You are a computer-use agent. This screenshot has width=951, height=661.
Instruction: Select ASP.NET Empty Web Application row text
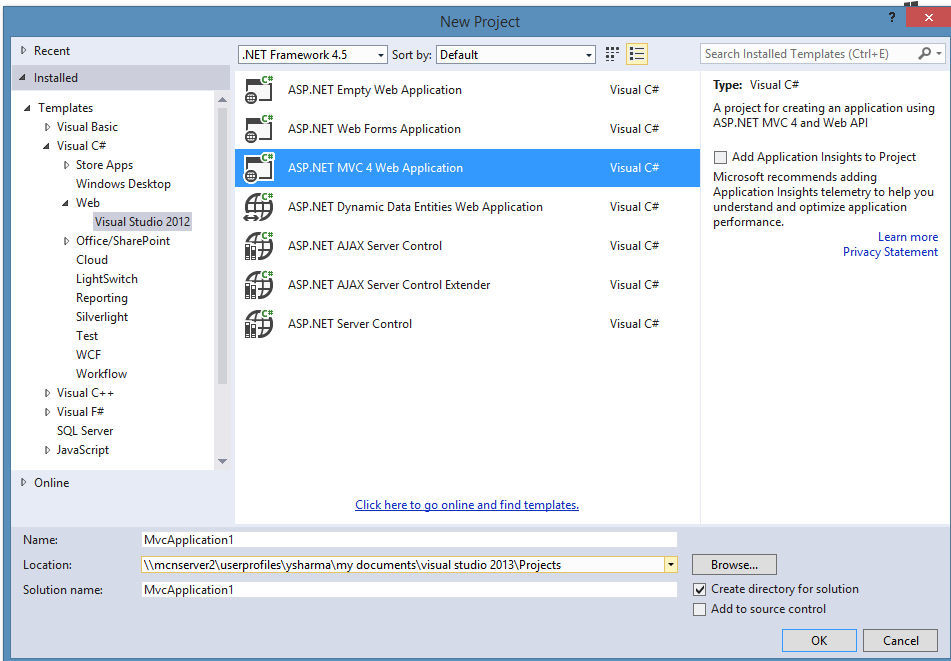click(x=375, y=90)
